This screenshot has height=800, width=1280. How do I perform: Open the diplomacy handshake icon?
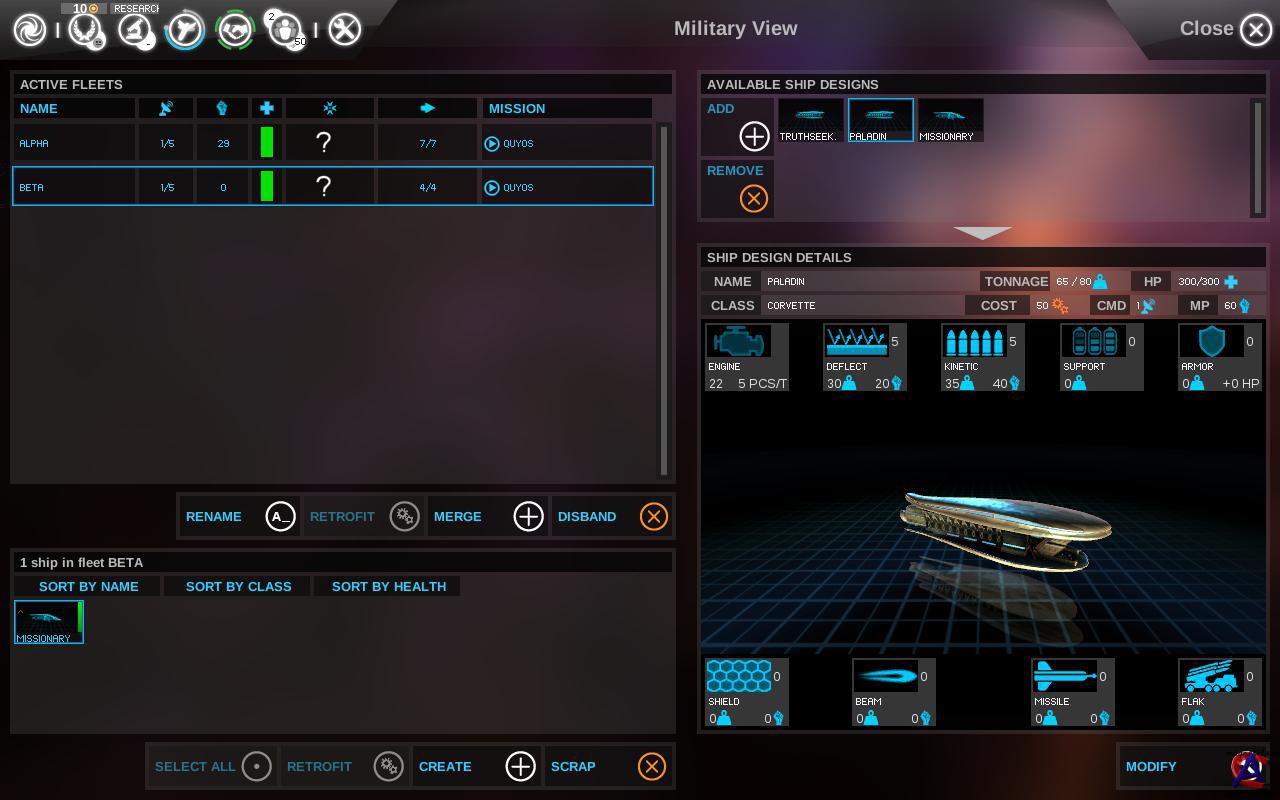click(236, 30)
